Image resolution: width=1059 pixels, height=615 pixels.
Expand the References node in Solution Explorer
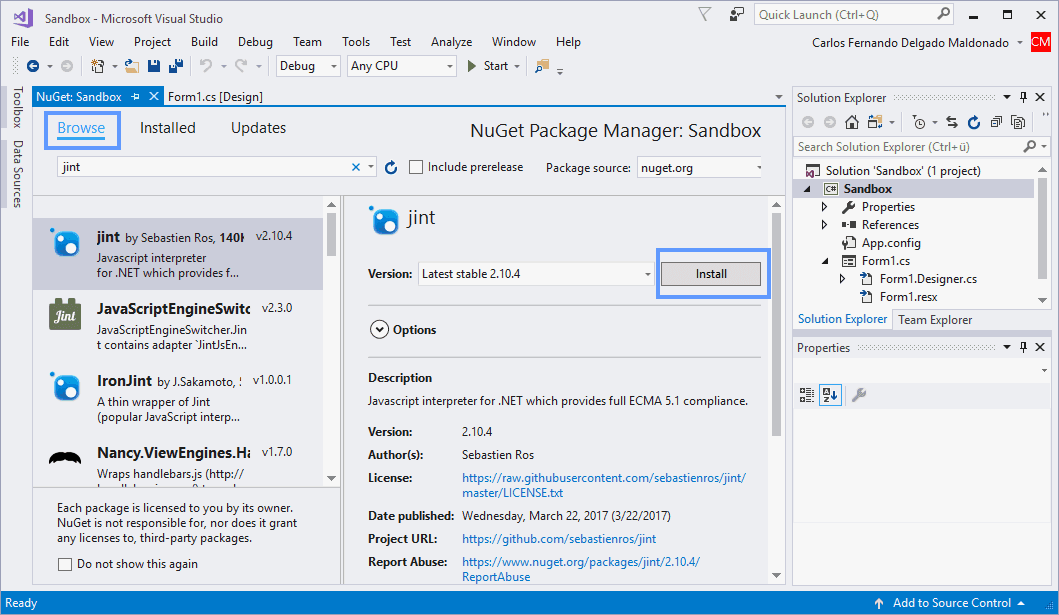point(824,225)
